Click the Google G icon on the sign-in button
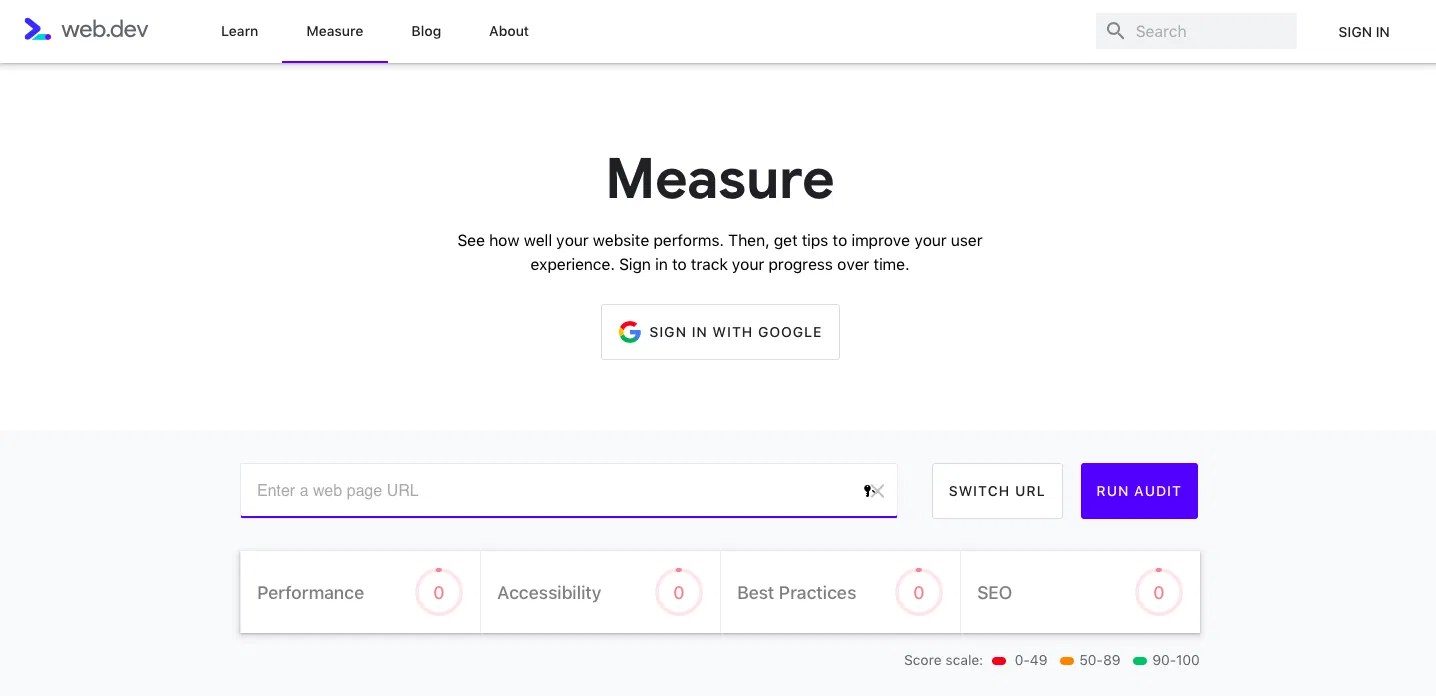Screen dimensions: 1436x696 click(630, 331)
